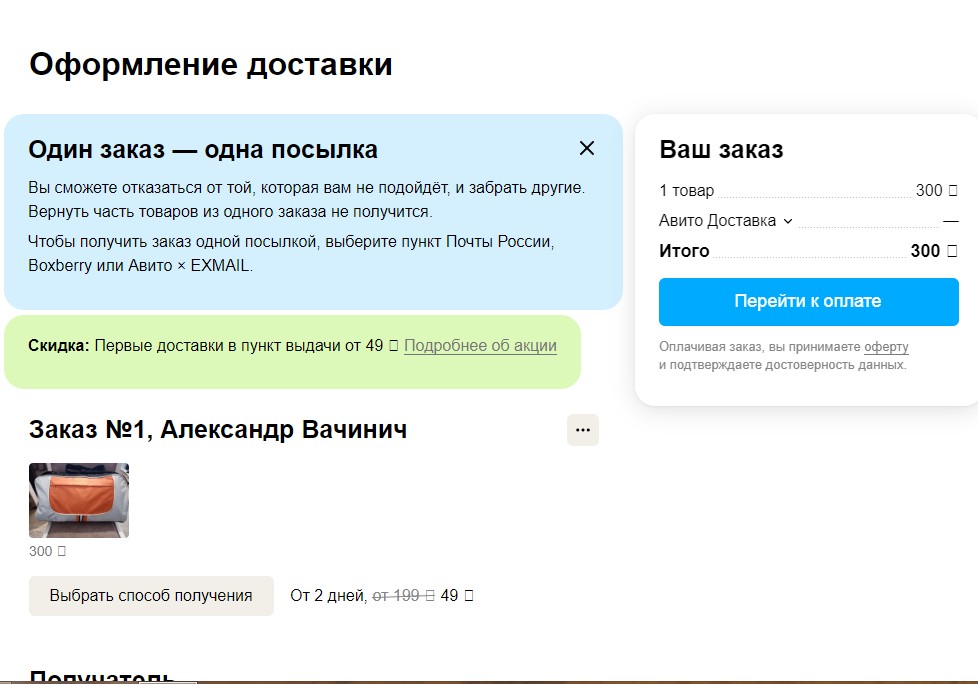Viewport: 978px width, 684px height.
Task: Open the оферту link
Action: 886,347
